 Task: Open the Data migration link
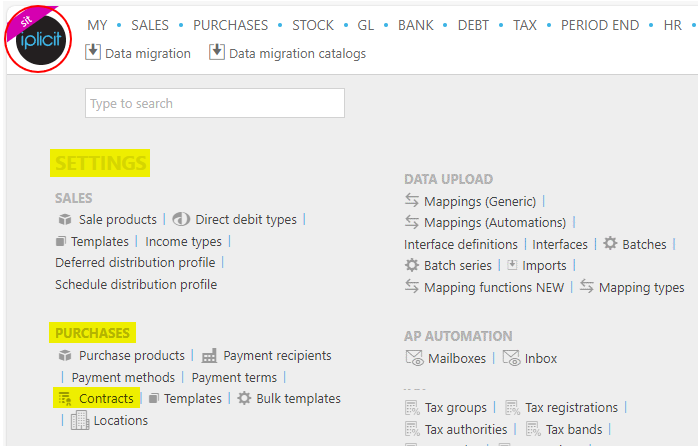[x=148, y=53]
